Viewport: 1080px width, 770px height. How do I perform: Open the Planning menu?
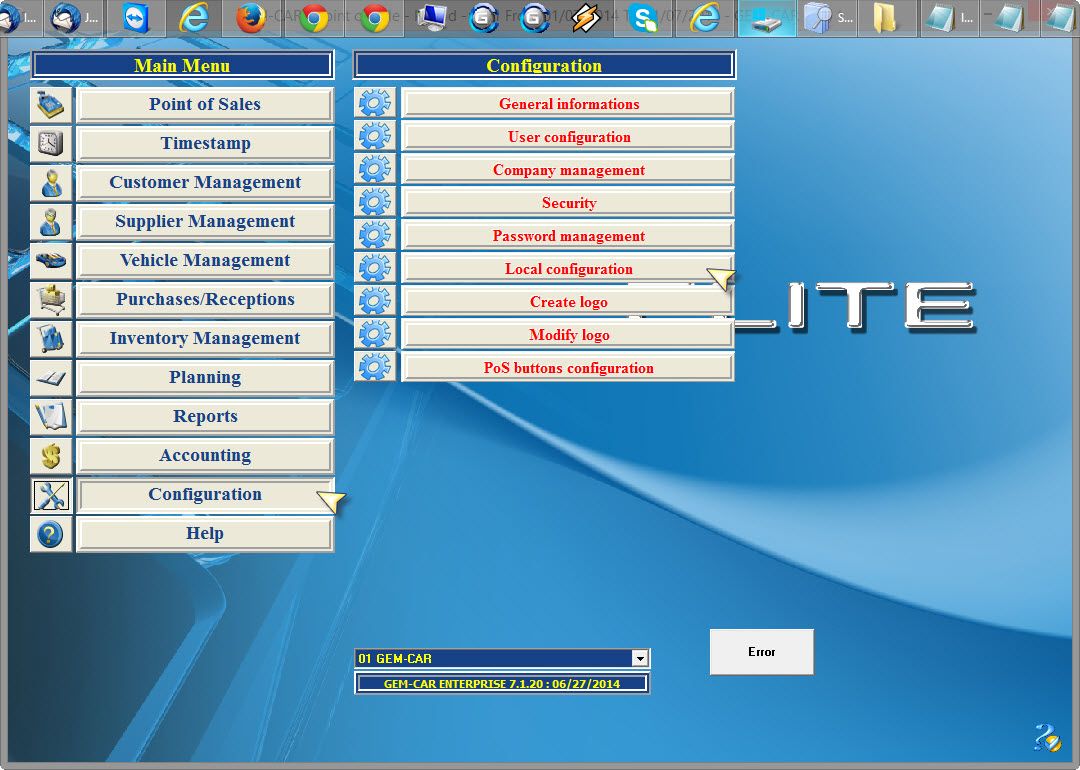205,377
